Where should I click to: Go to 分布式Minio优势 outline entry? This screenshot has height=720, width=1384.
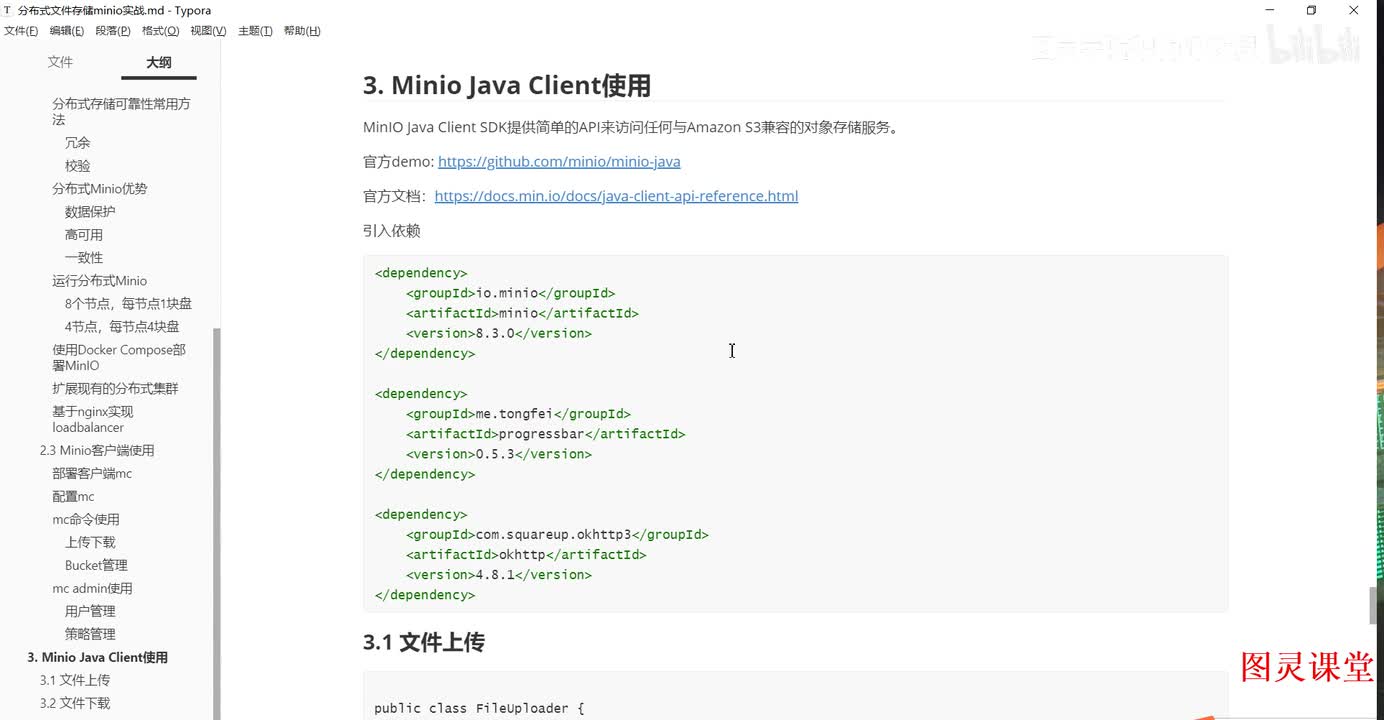pos(100,189)
